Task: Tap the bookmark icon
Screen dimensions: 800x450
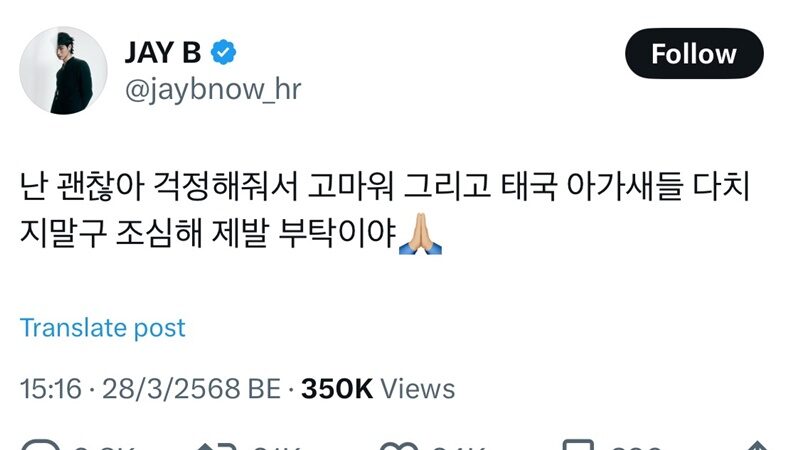Action: pos(578,445)
